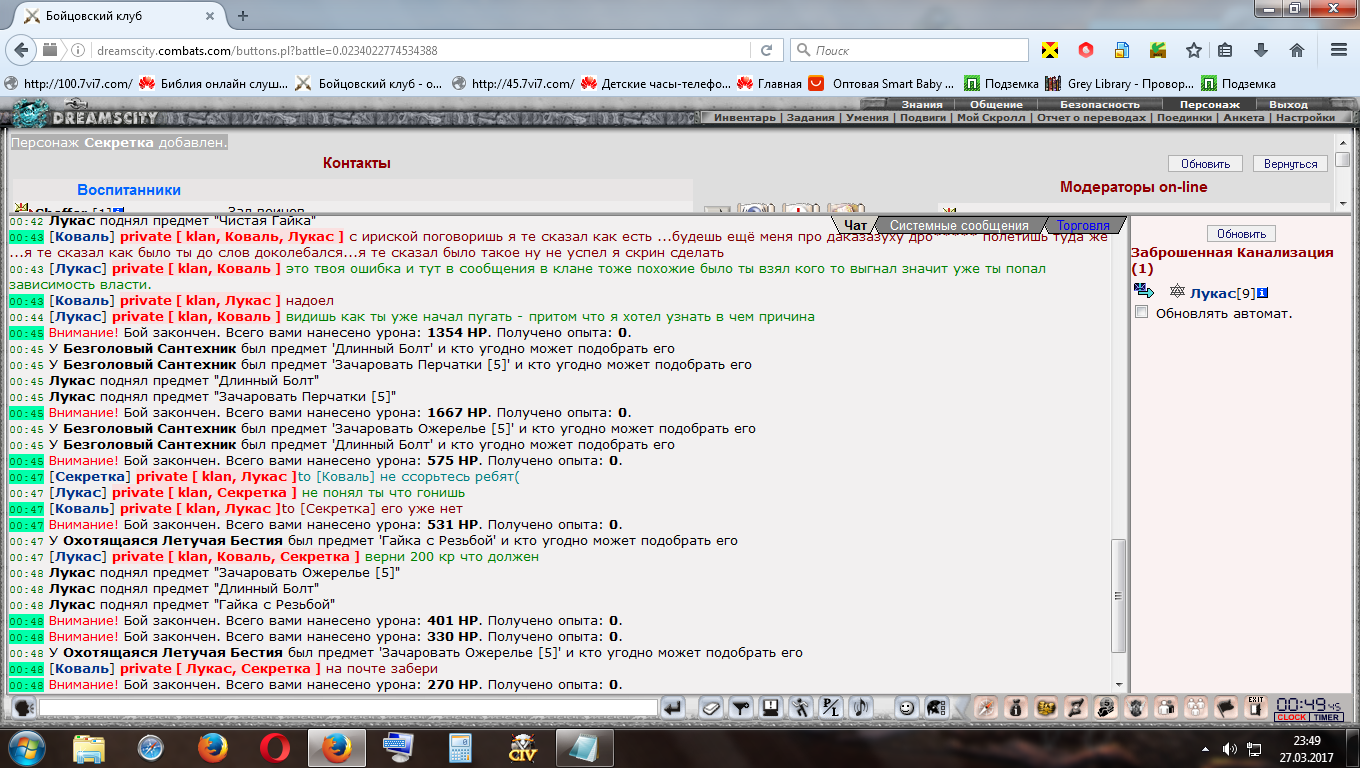Open the Firefox downloads arrow icon
Viewport: 1360px width, 768px height.
point(1261,50)
